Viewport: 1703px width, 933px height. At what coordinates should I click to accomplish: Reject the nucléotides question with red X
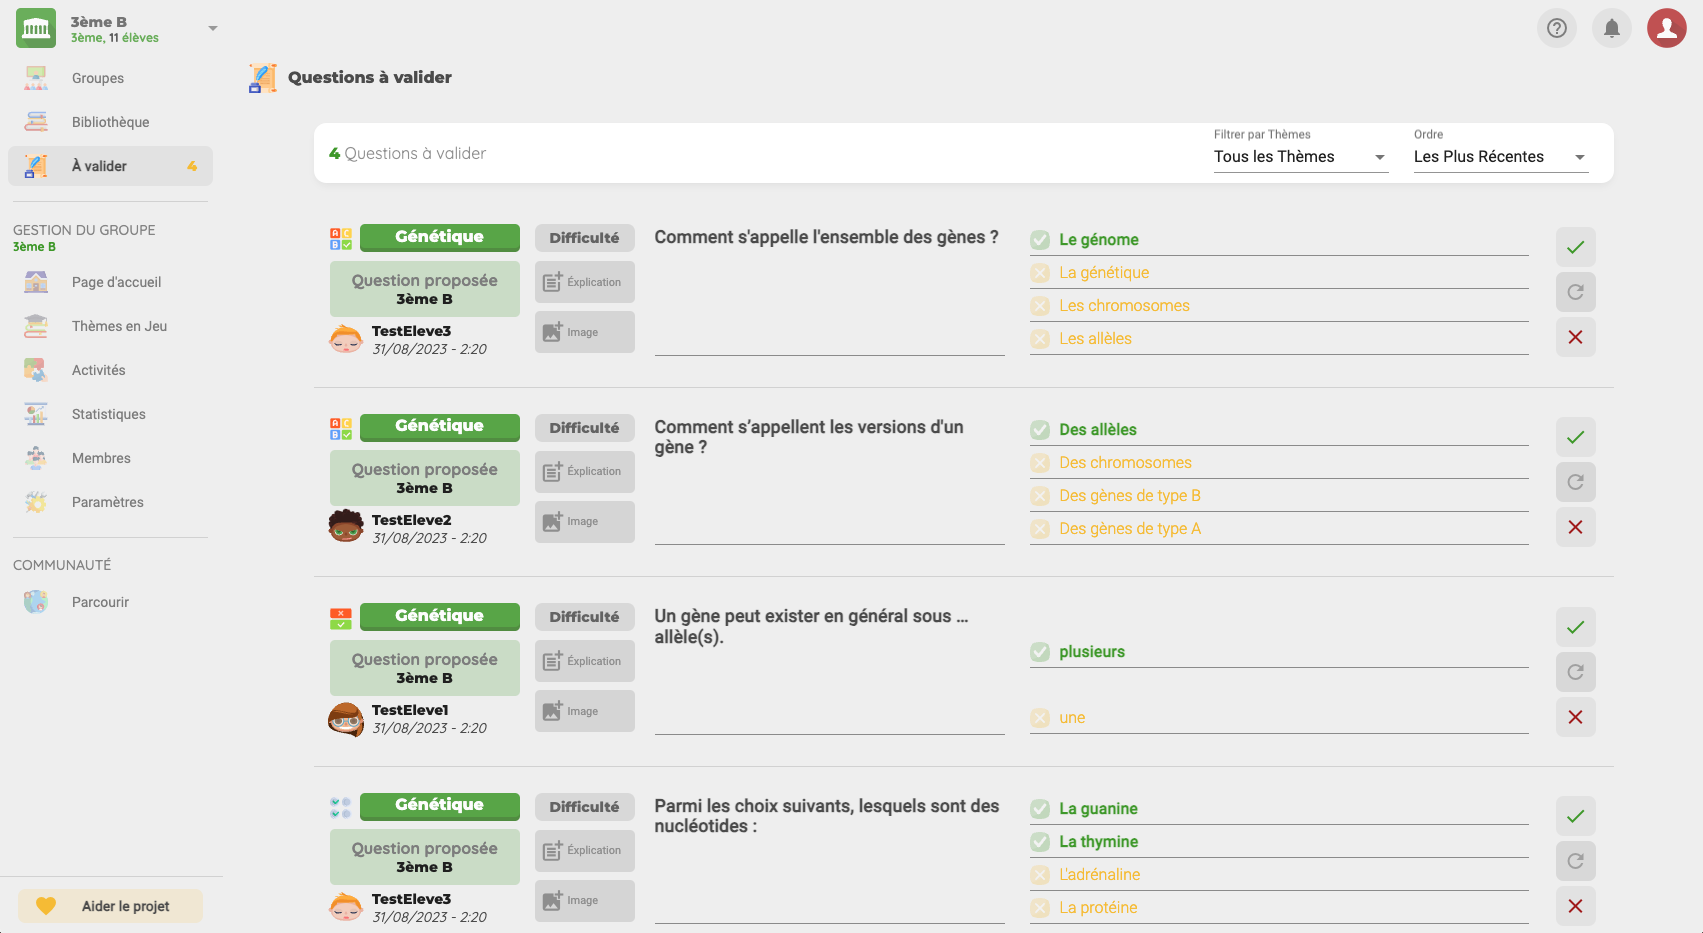coord(1575,906)
